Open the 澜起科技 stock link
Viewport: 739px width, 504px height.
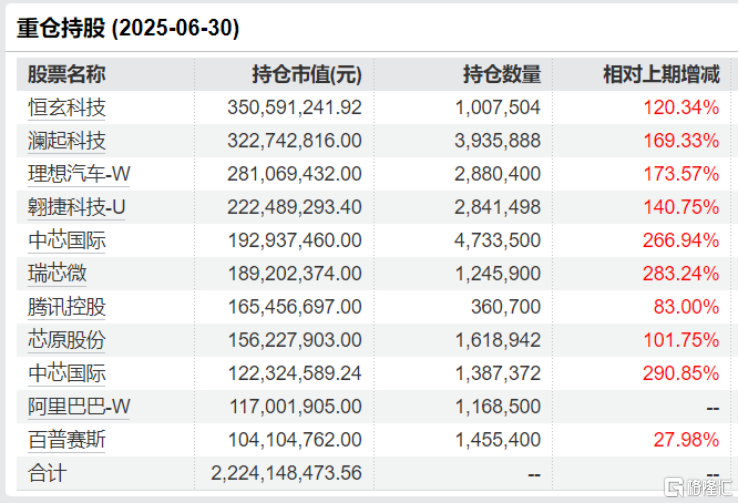67,140
